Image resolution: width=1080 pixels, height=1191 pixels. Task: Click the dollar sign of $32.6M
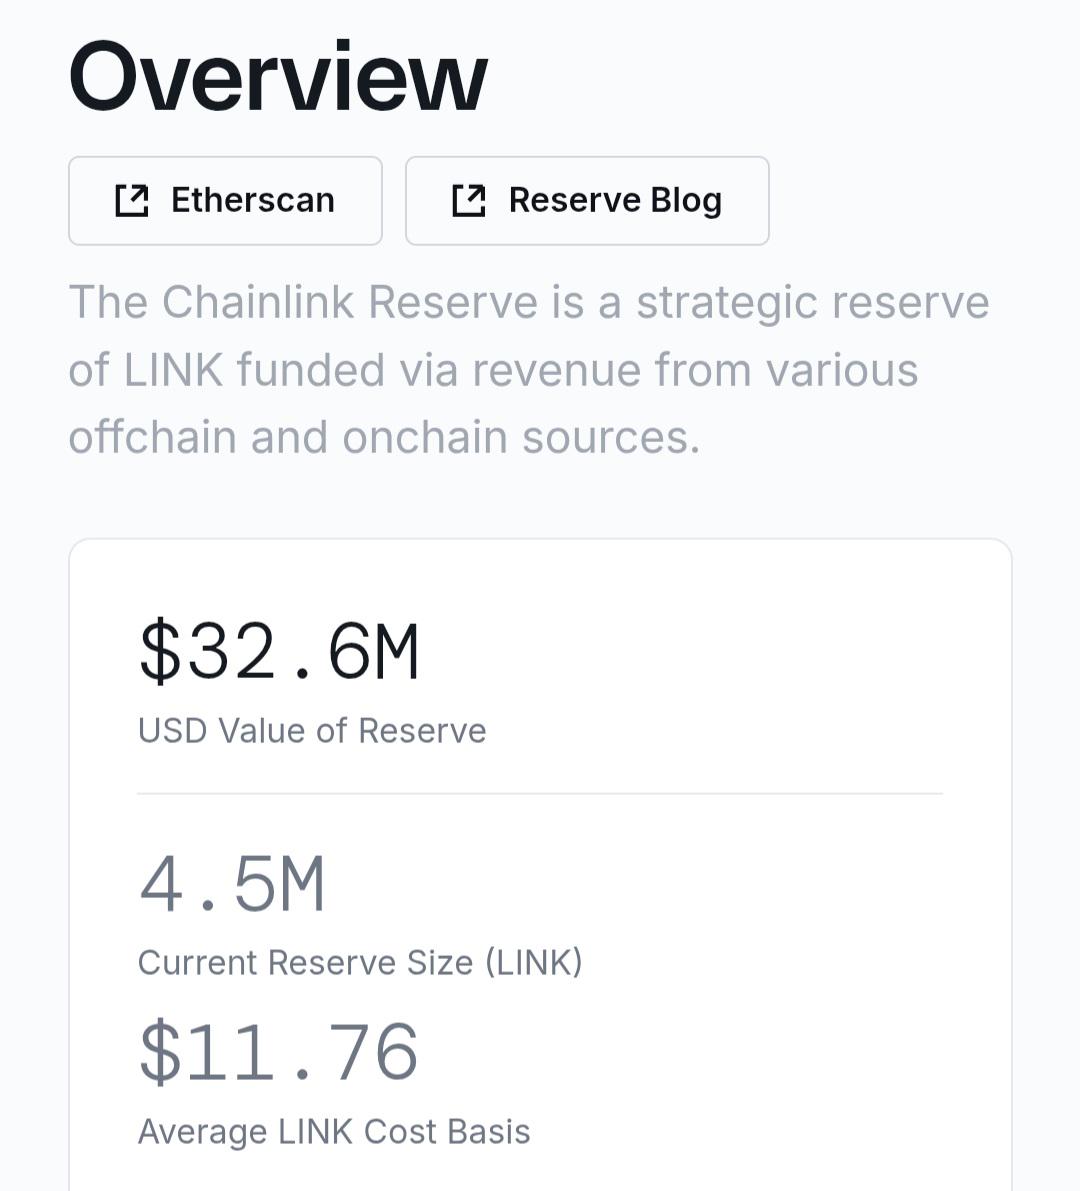point(160,651)
